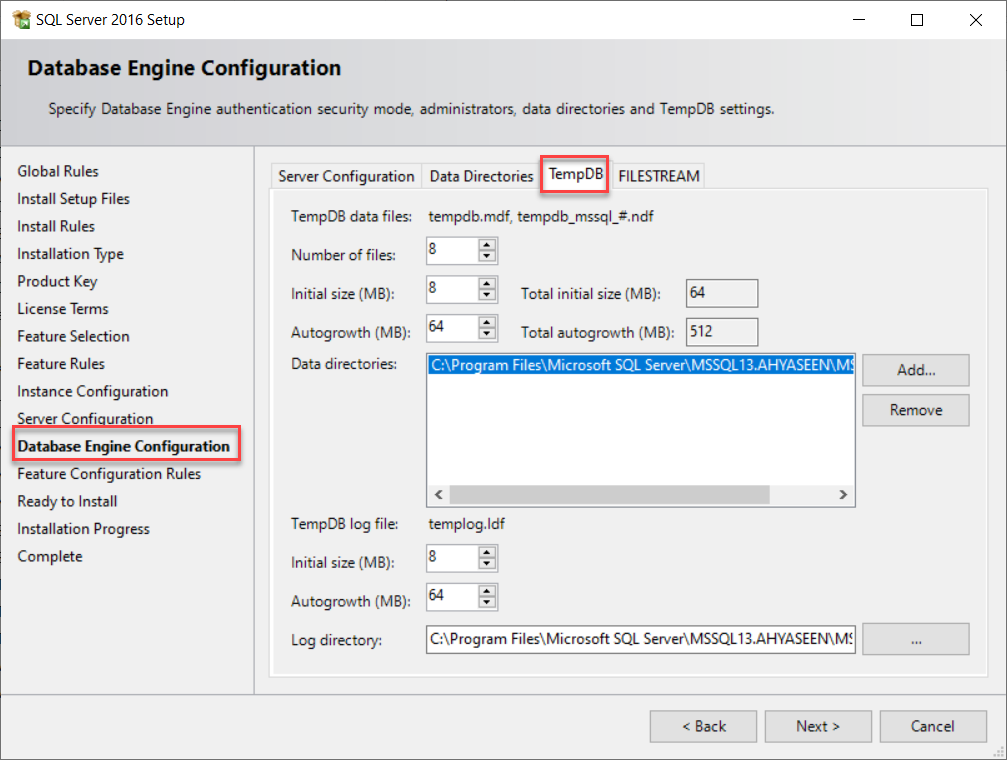Viewport: 1007px width, 760px height.
Task: Remove the selected data directory
Action: pos(915,410)
